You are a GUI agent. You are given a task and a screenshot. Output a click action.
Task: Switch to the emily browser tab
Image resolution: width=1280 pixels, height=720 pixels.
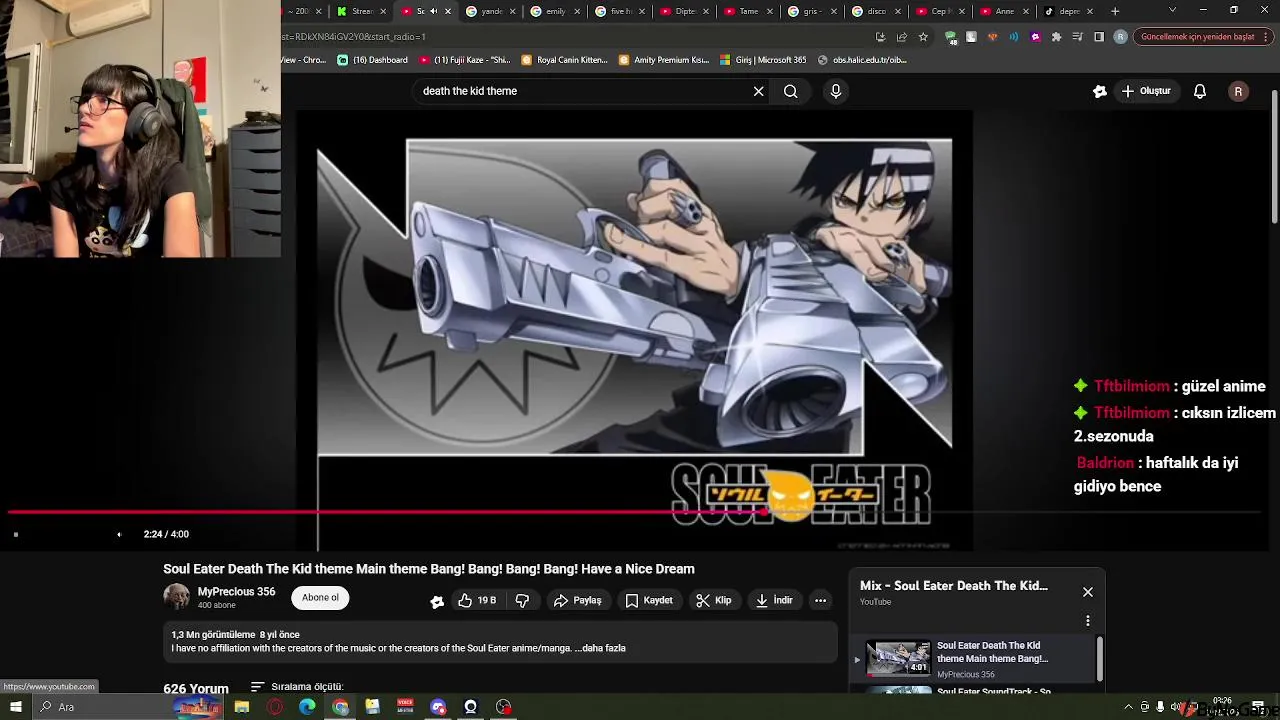point(556,11)
